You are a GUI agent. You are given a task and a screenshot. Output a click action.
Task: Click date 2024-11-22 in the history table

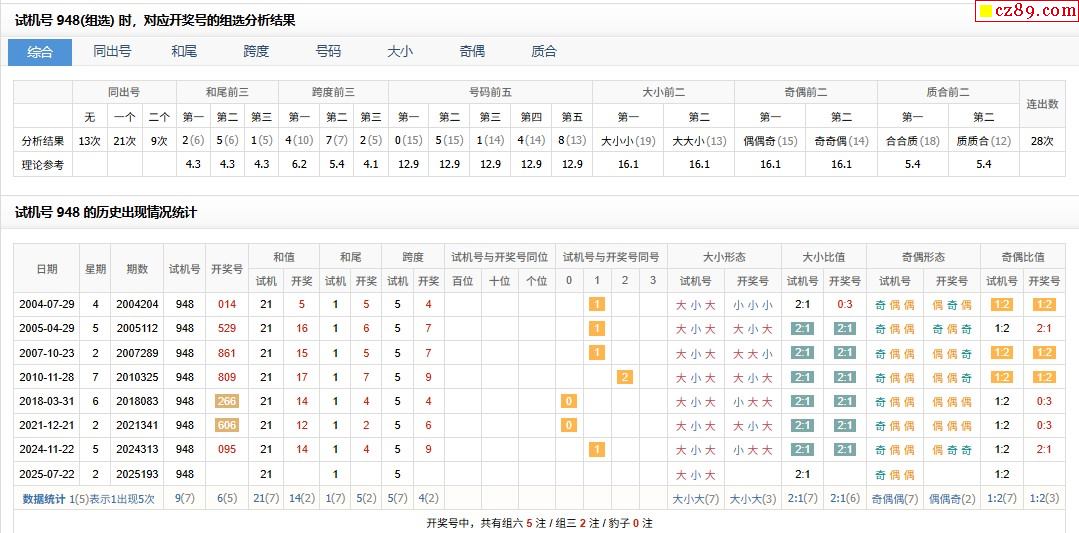coord(46,450)
